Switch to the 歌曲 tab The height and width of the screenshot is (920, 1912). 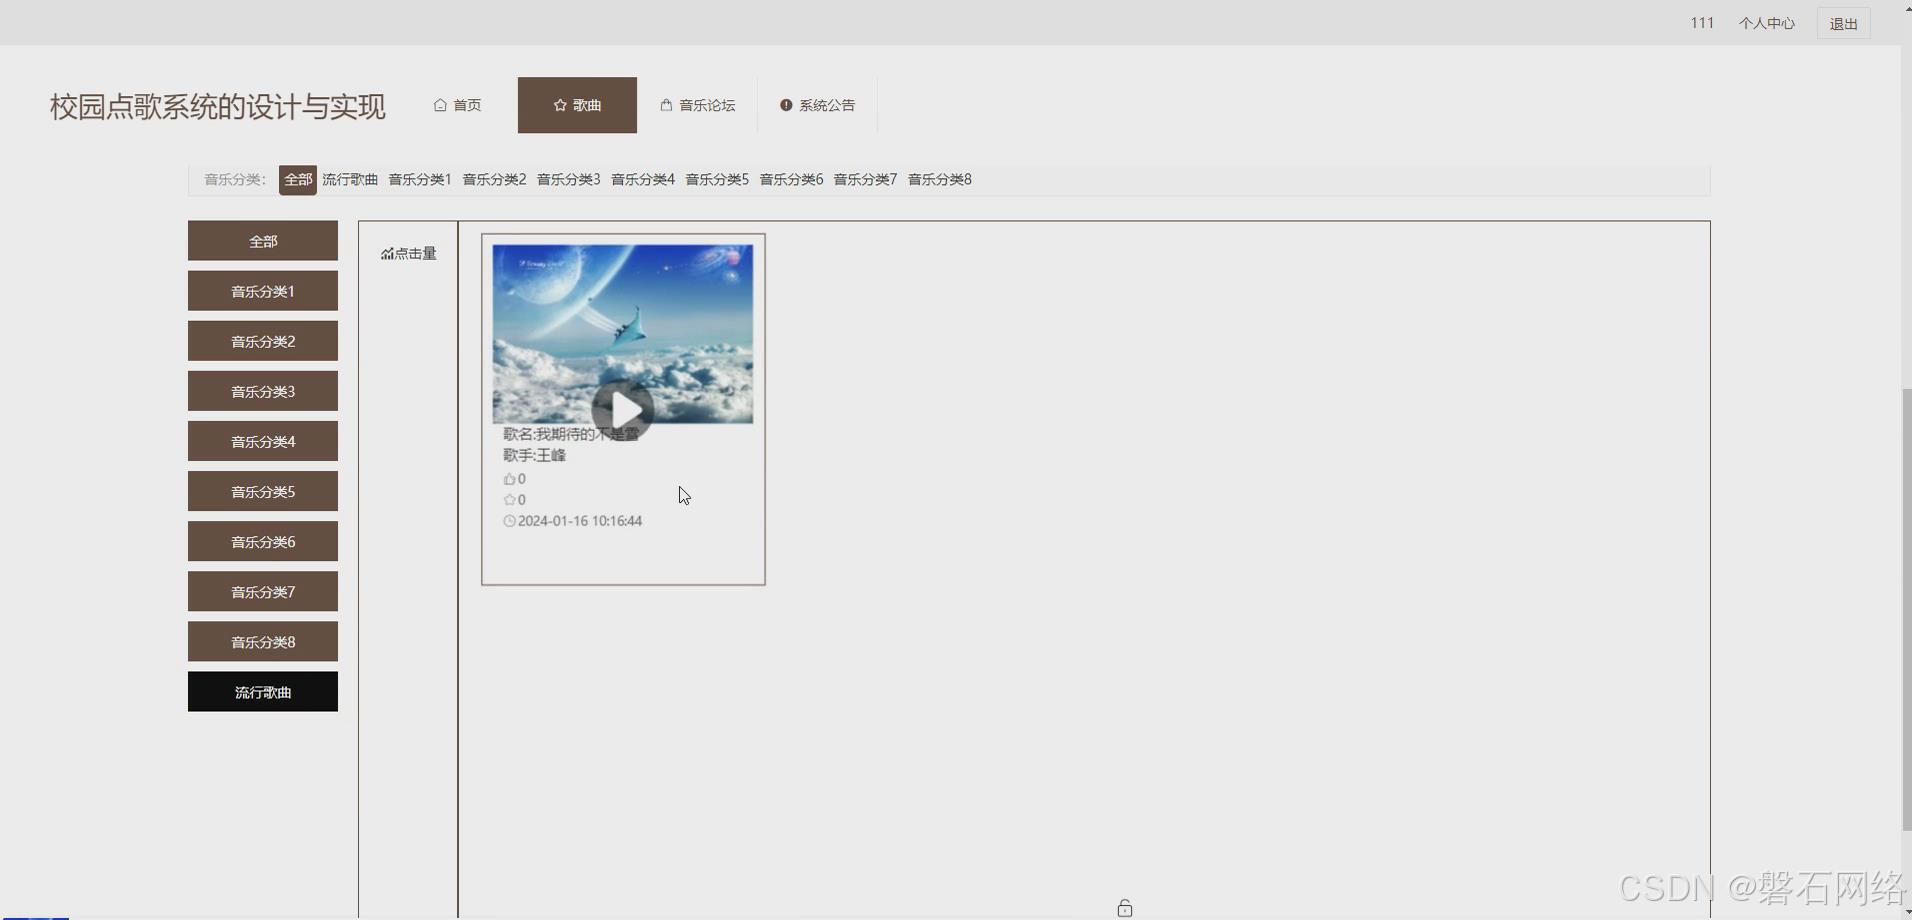point(577,105)
